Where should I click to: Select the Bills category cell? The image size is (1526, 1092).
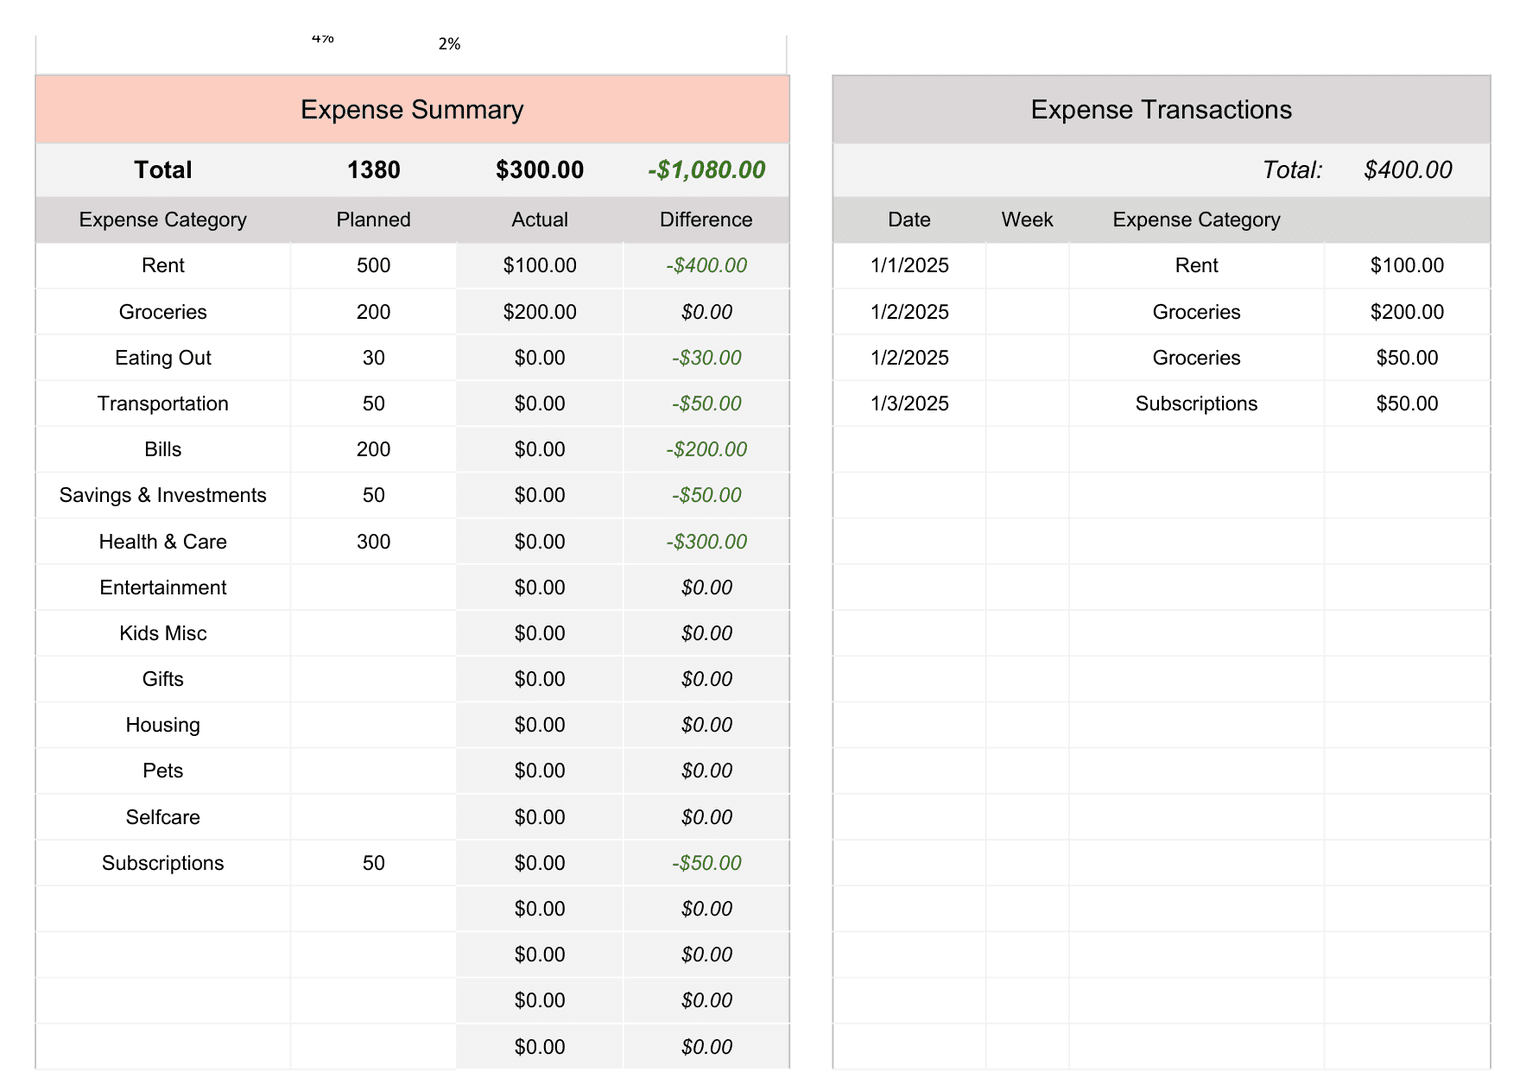(163, 449)
